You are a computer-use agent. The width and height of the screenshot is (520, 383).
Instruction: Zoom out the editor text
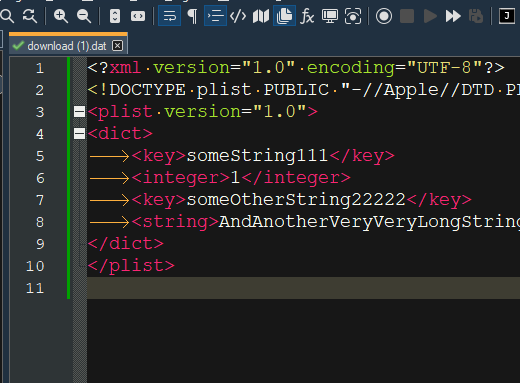coord(84,16)
